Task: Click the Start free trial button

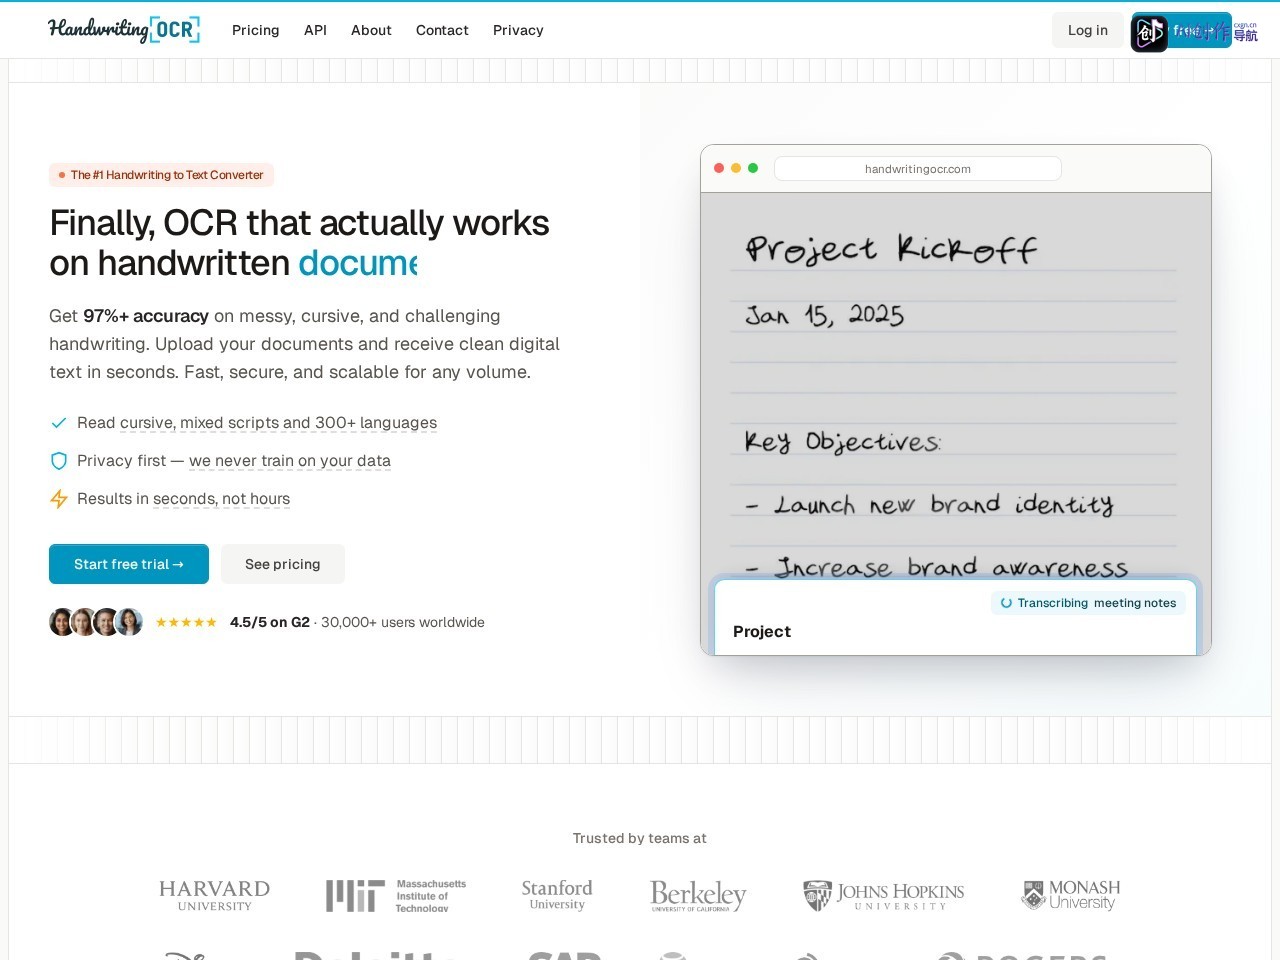Action: (129, 564)
